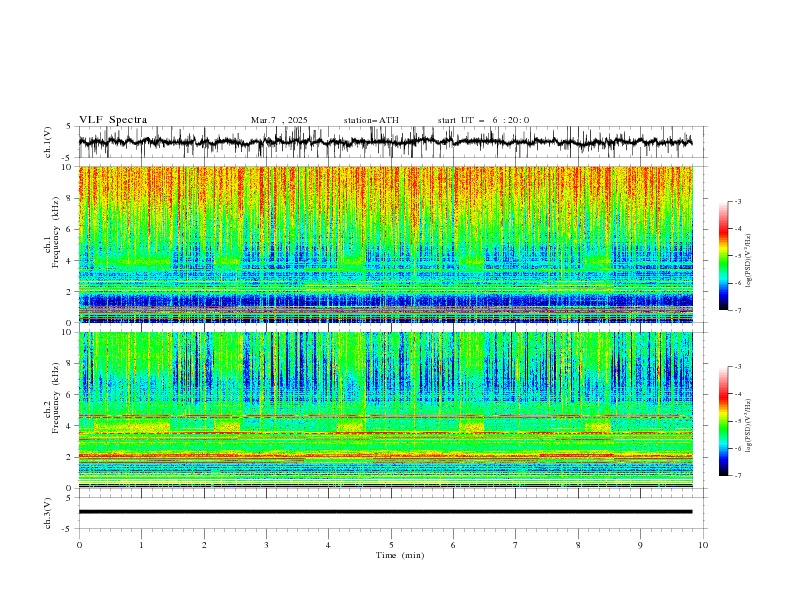
Task: Select the "start UT = 6 :20: 0" text
Action: point(483,120)
